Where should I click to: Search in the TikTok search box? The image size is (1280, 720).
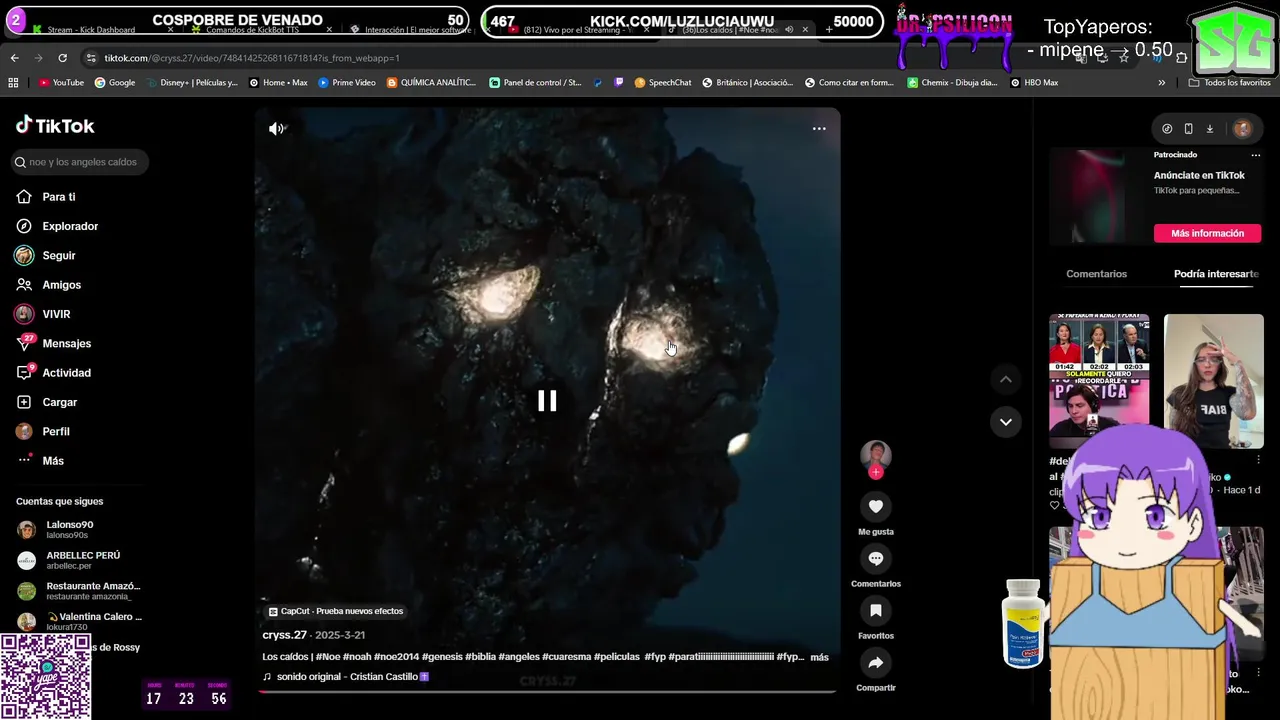(x=80, y=162)
